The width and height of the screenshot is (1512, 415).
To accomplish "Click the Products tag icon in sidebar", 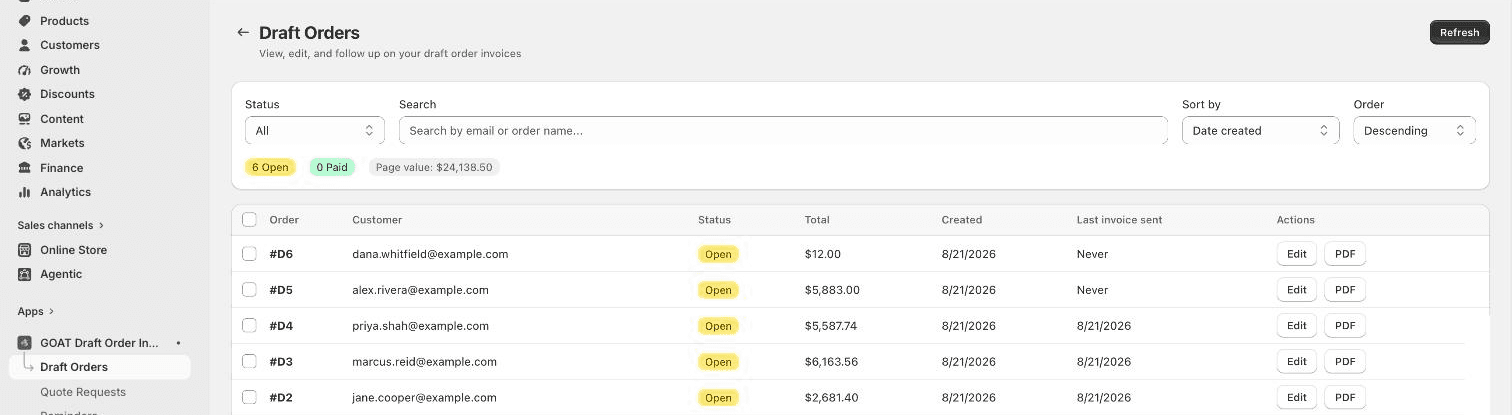I will (25, 20).
